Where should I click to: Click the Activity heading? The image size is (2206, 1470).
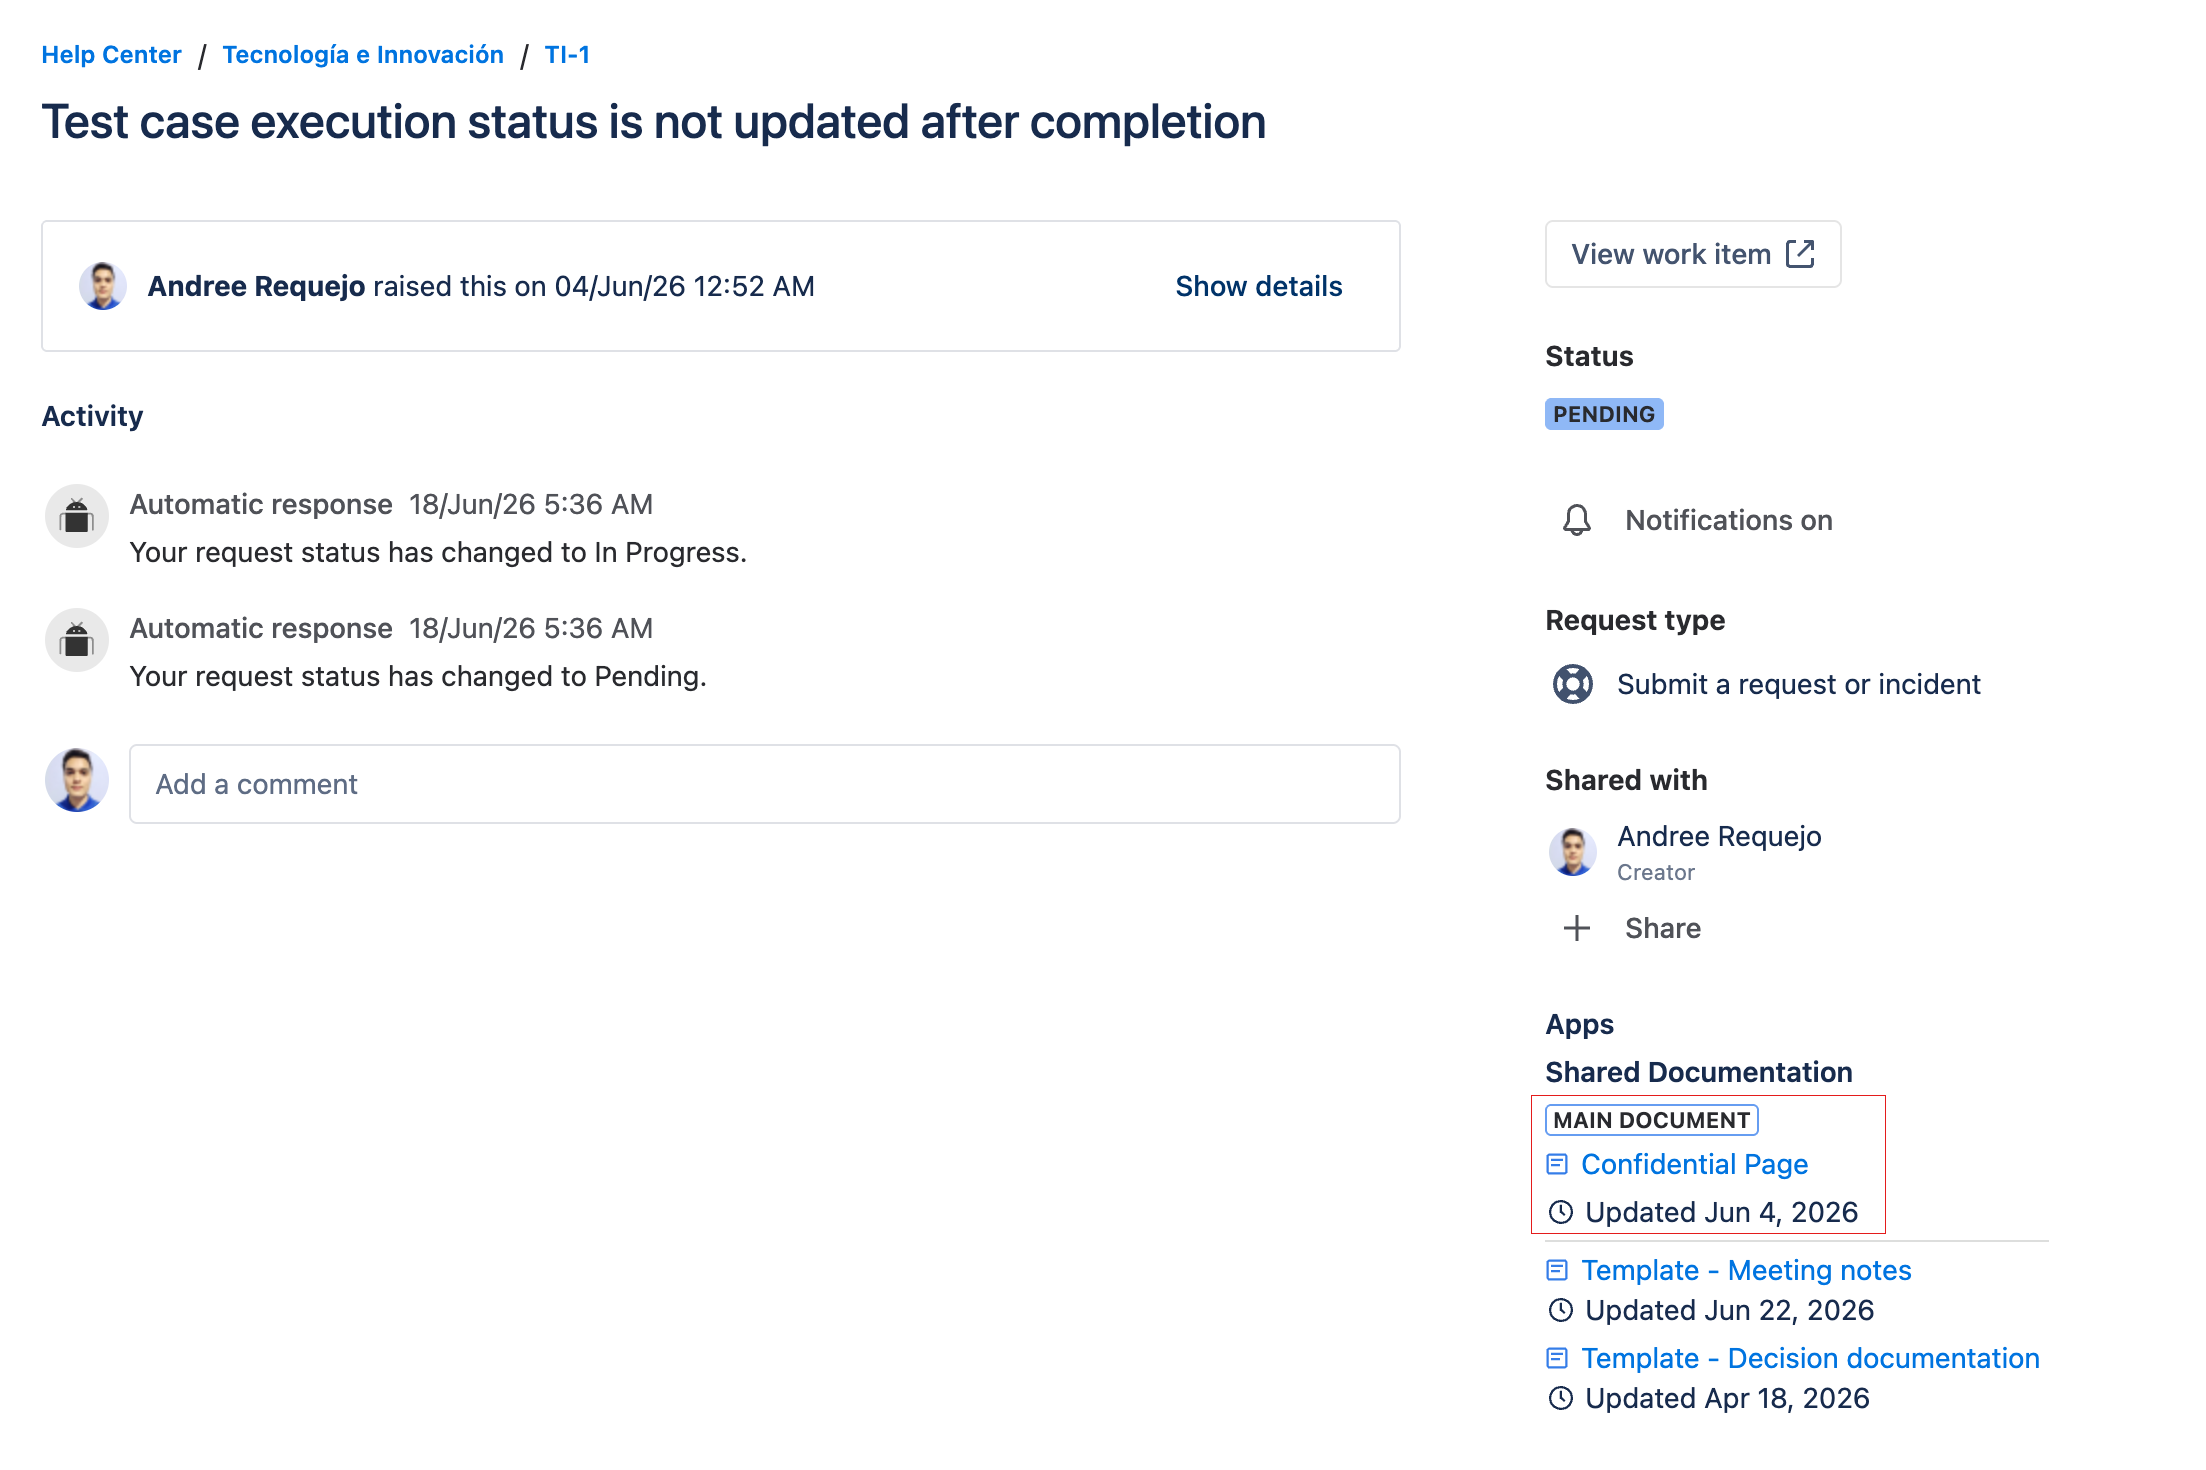[92, 416]
